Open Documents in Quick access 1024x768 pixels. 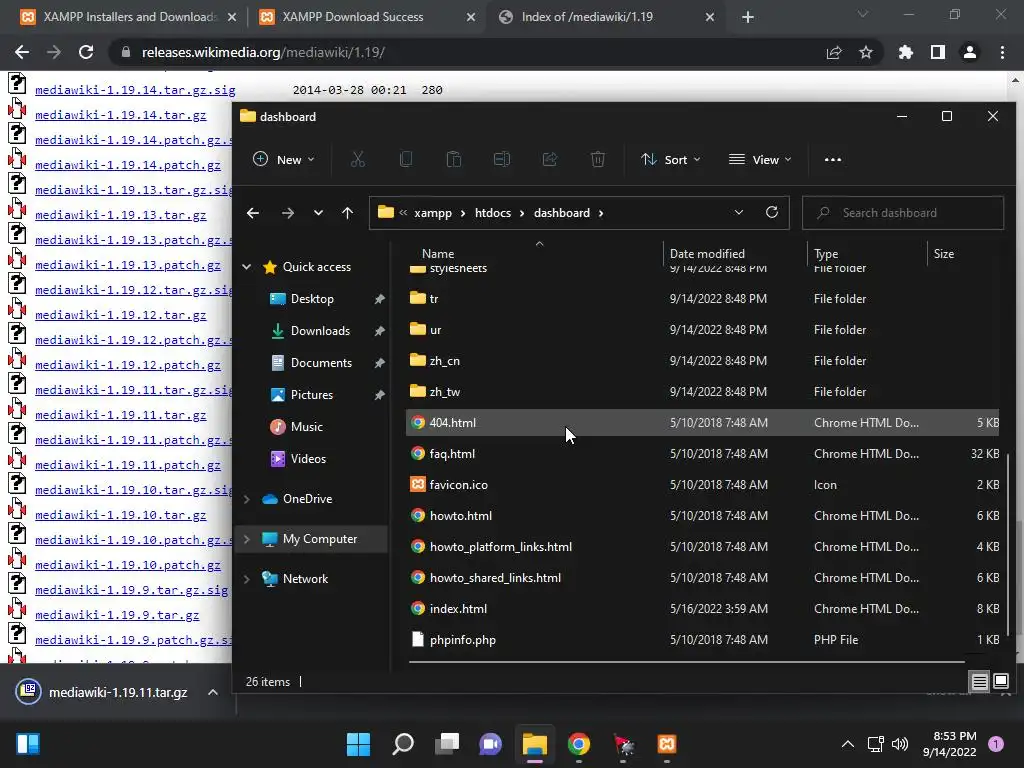[321, 362]
